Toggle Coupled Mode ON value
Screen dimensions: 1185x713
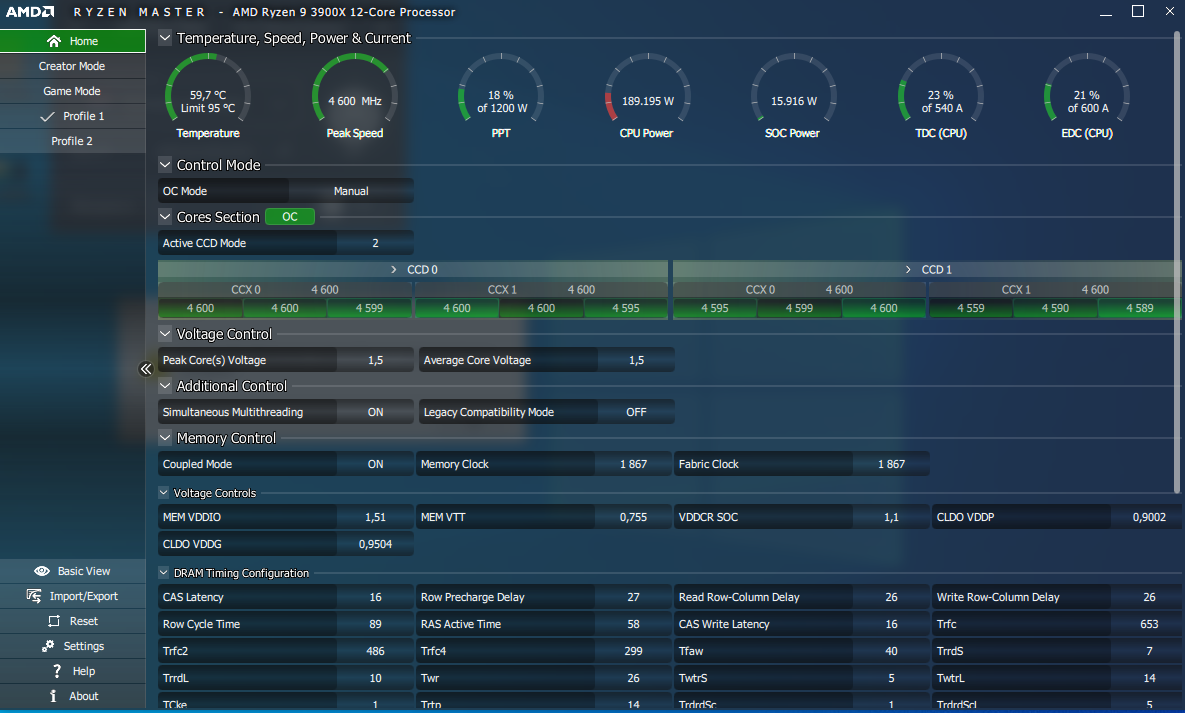pyautogui.click(x=375, y=464)
